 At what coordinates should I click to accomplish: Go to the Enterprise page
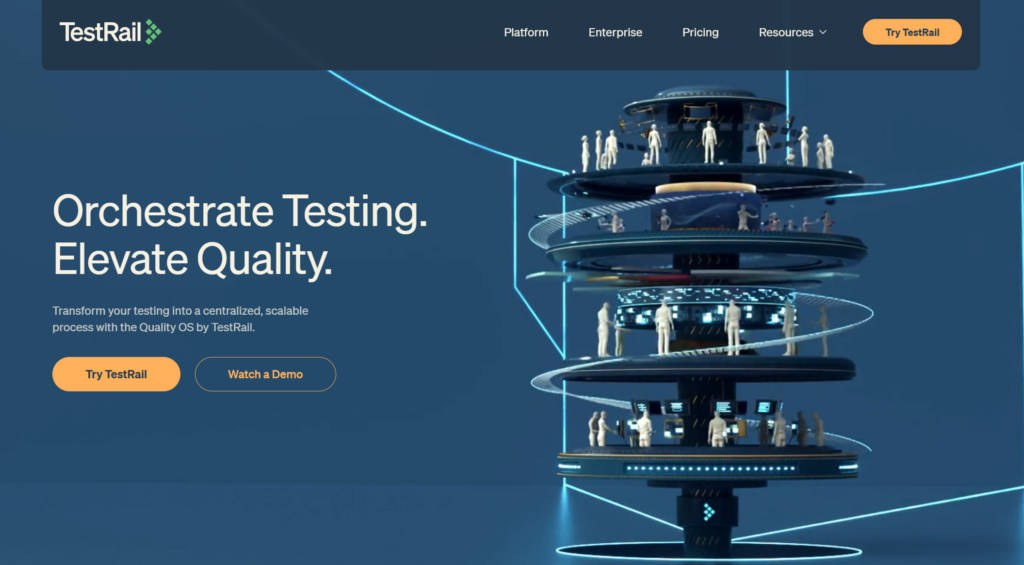[x=615, y=33]
